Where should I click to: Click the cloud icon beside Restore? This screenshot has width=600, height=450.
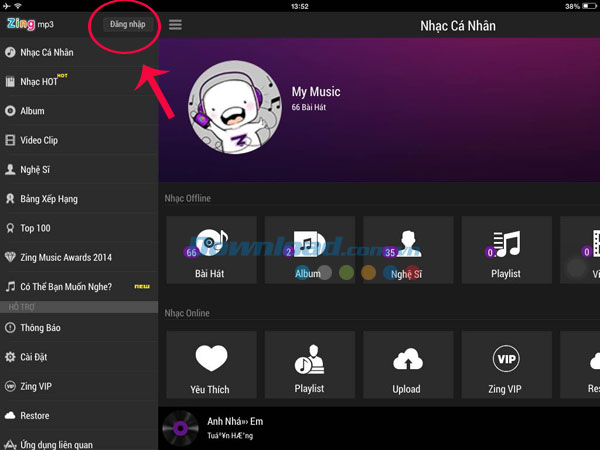coord(10,415)
